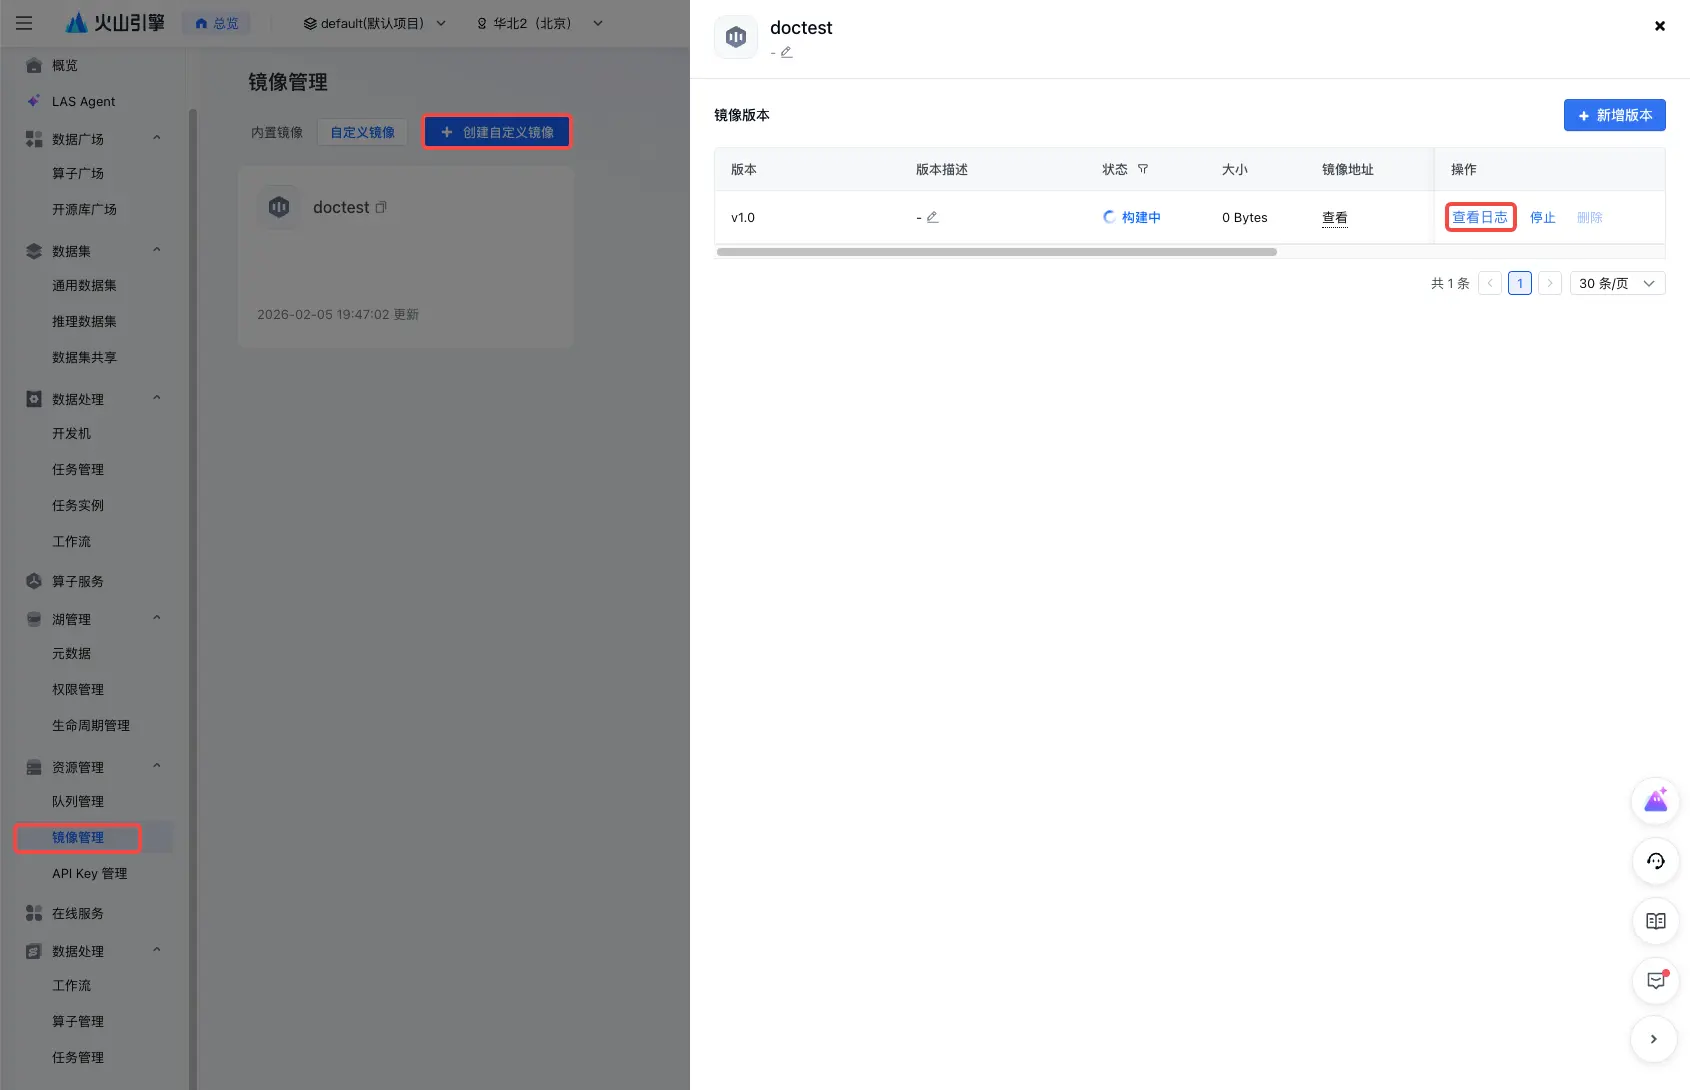
Task: Click the LAS Agent sparkle icon
Action: pos(33,101)
